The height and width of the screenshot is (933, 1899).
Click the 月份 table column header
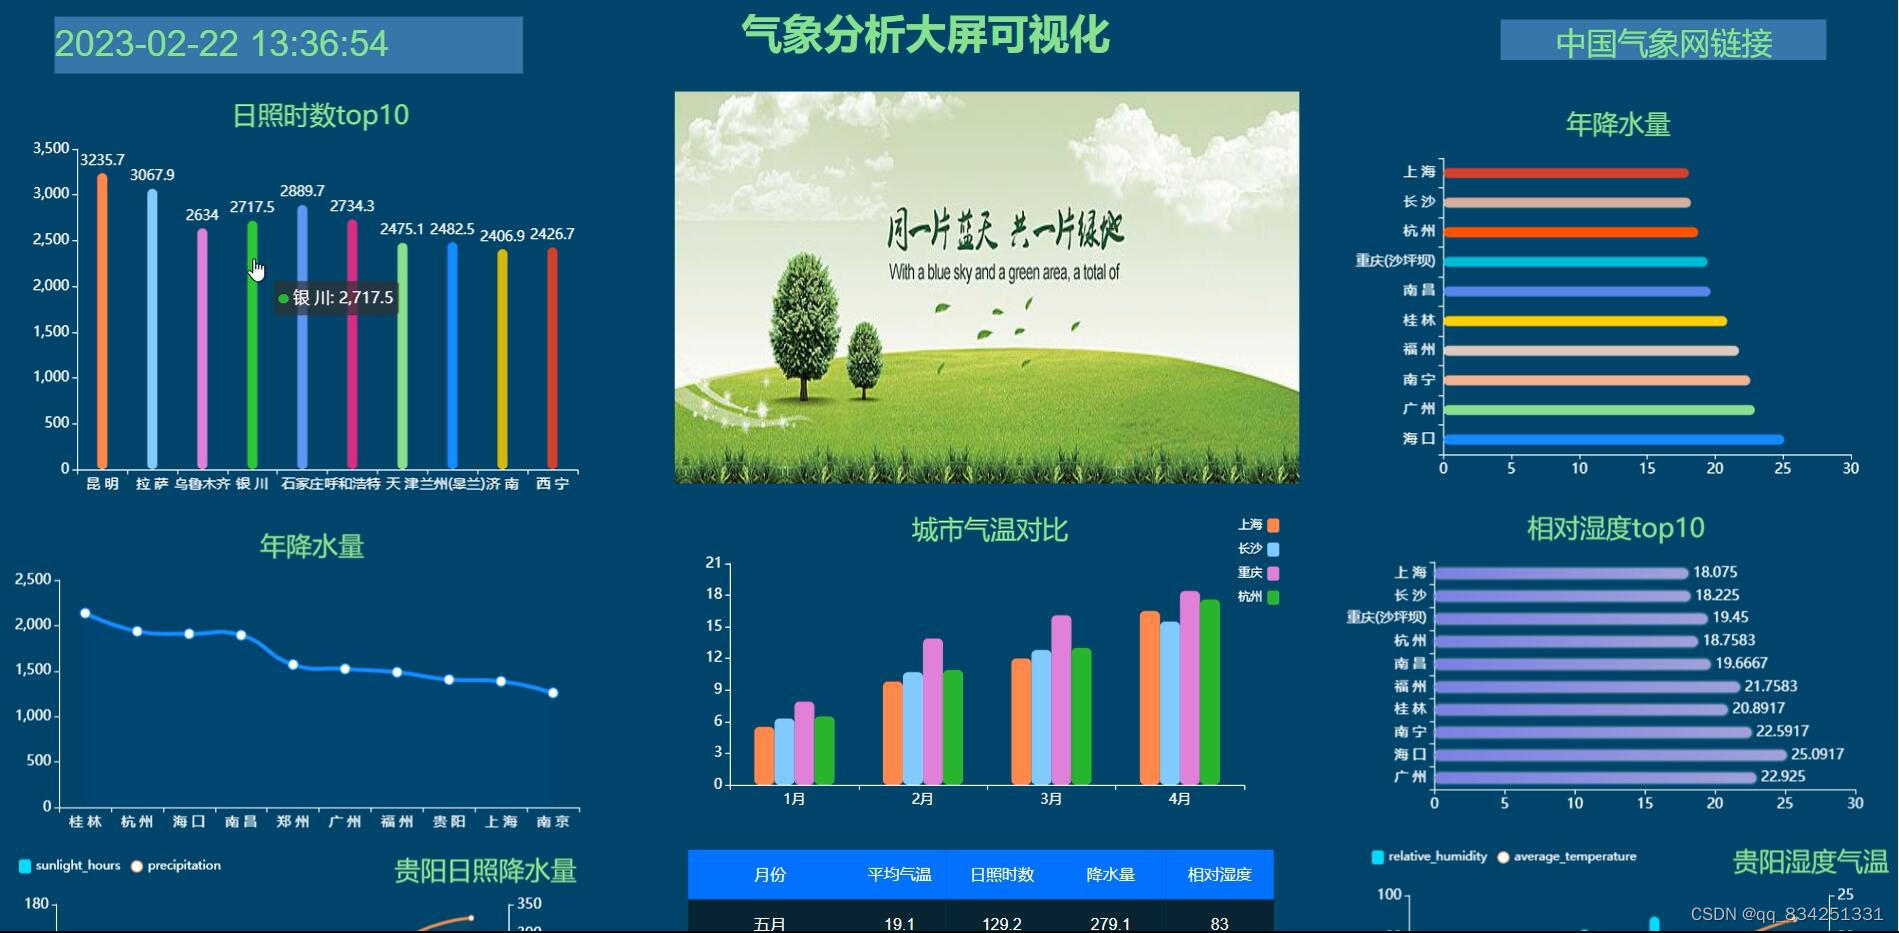(769, 875)
